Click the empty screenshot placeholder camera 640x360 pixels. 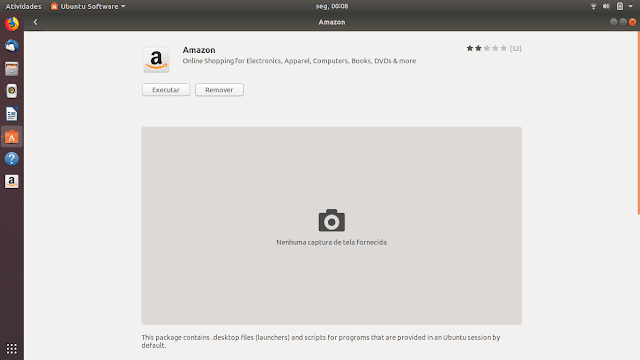(x=332, y=220)
